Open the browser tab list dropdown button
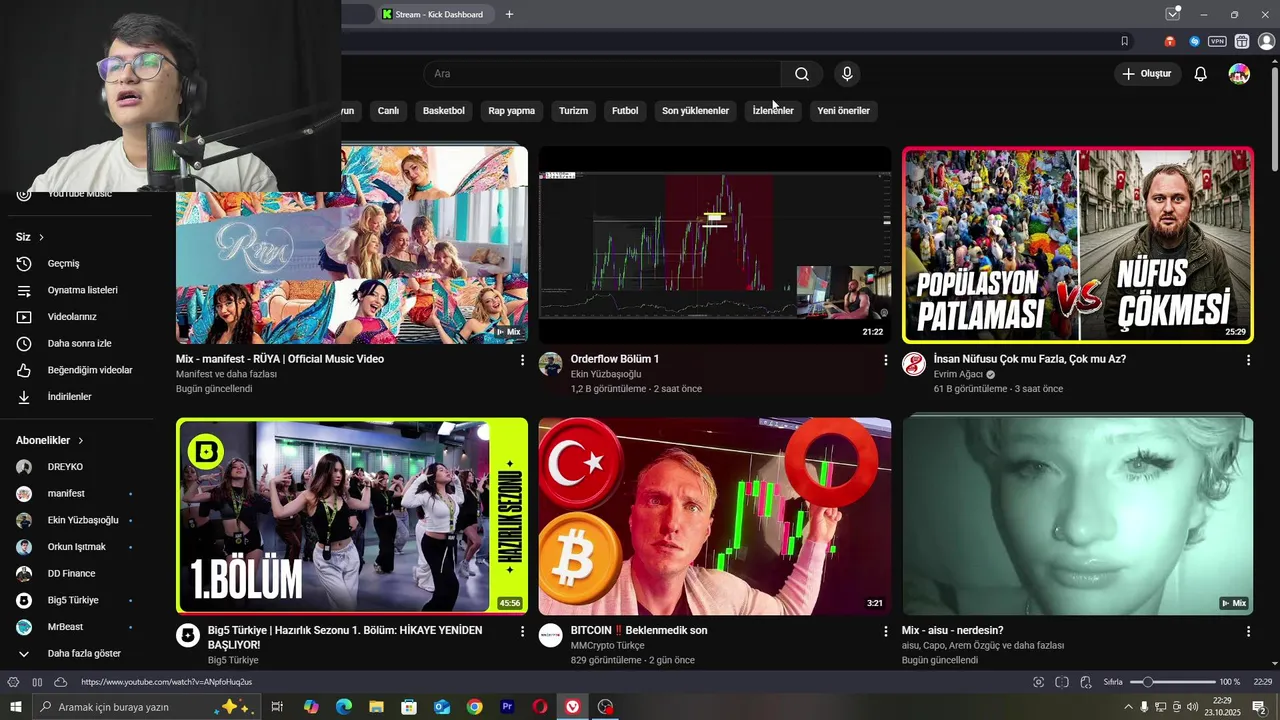1280x720 pixels. (1173, 14)
